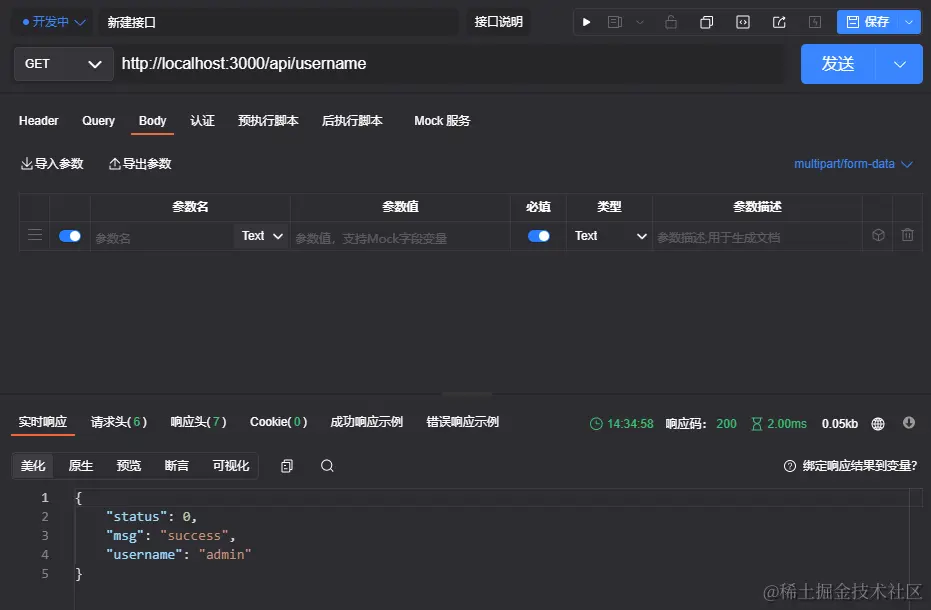Click the run icon in the top toolbar

[x=587, y=21]
